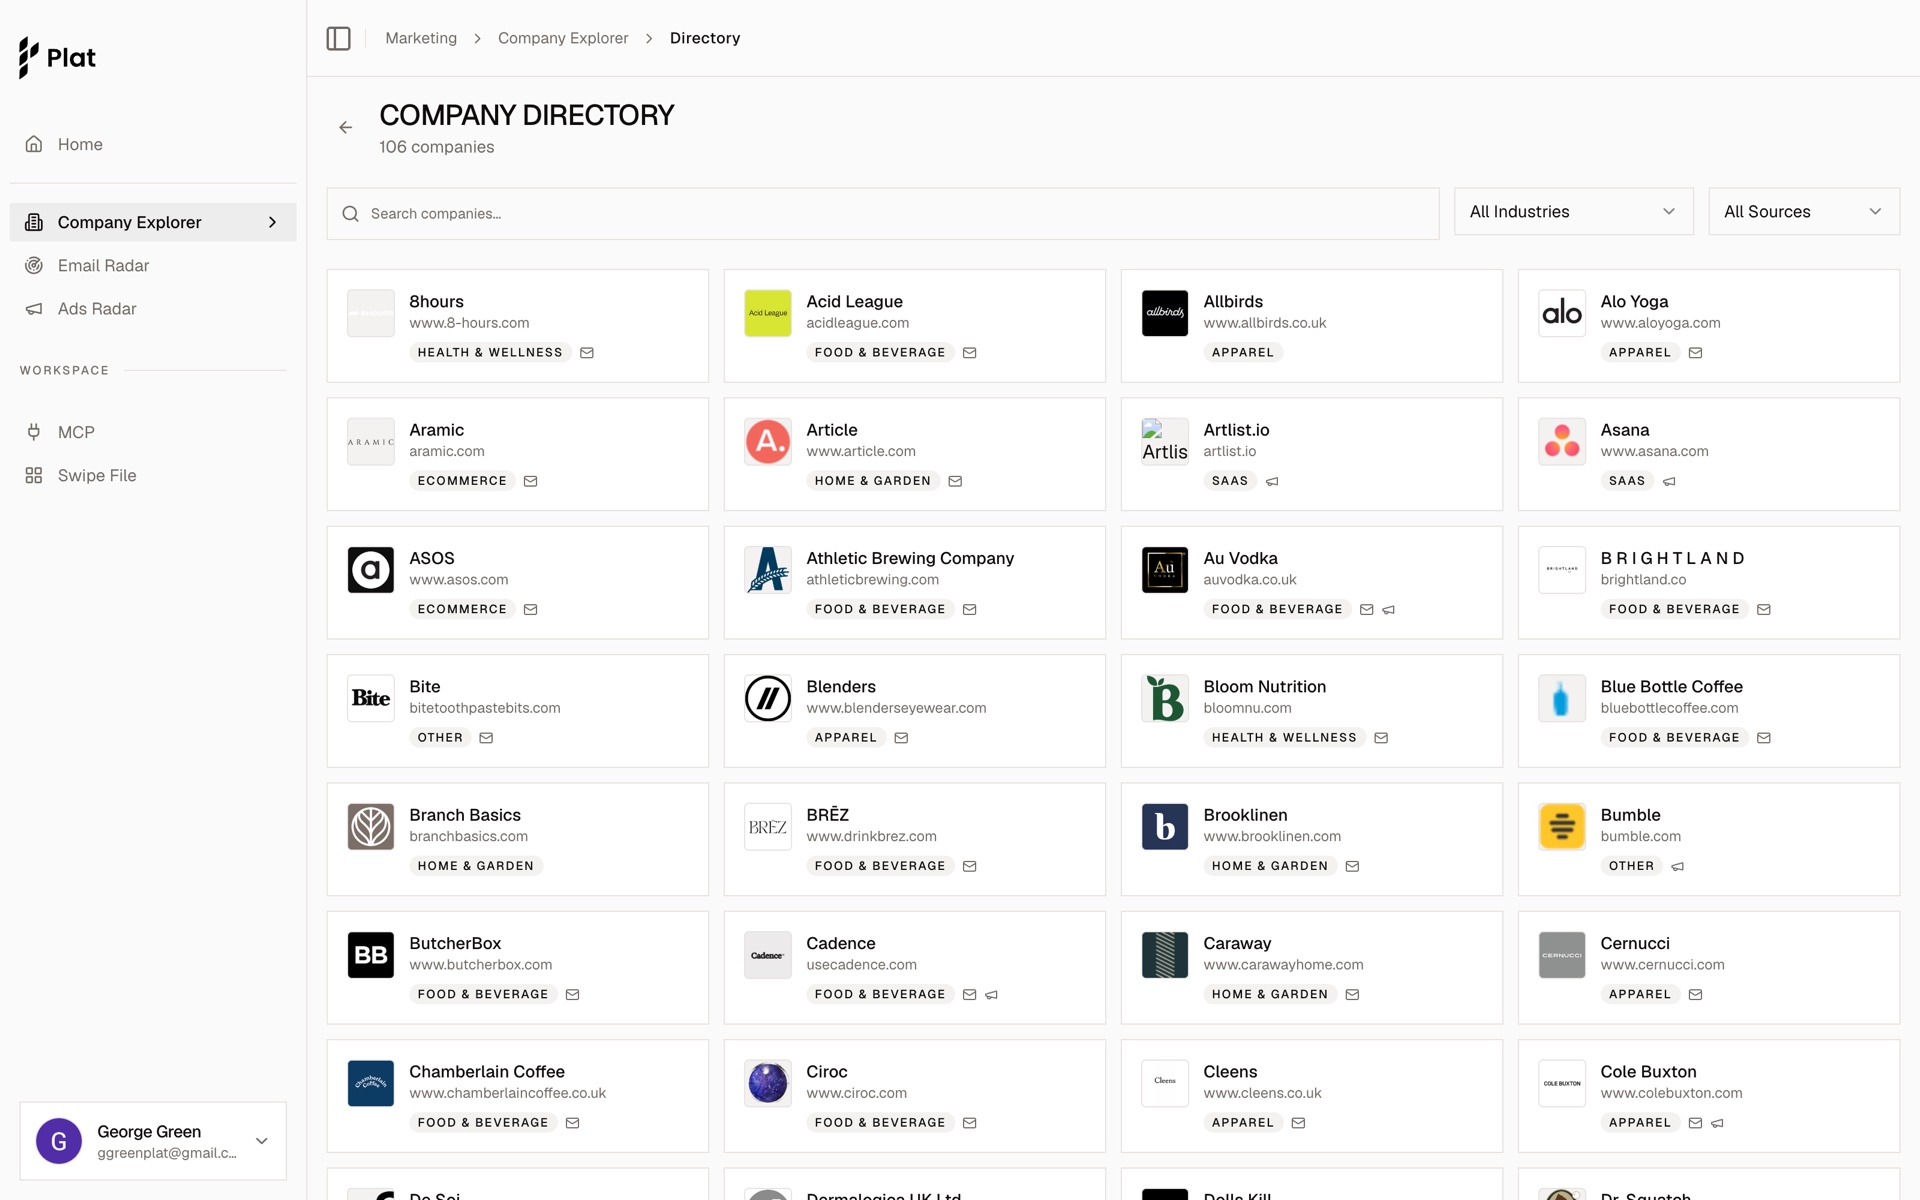Viewport: 1920px width, 1200px height.
Task: Click the Health & Wellness tag on 8hours
Action: point(490,352)
